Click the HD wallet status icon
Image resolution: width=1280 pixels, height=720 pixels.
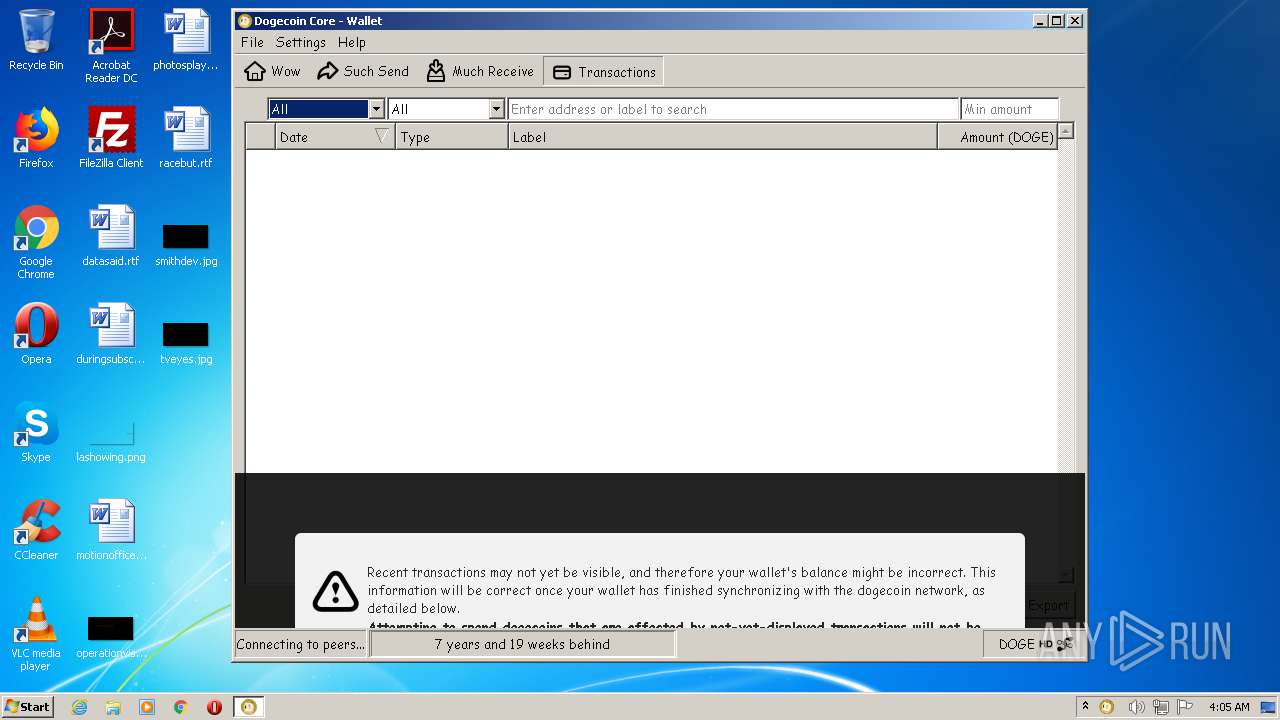click(1045, 644)
